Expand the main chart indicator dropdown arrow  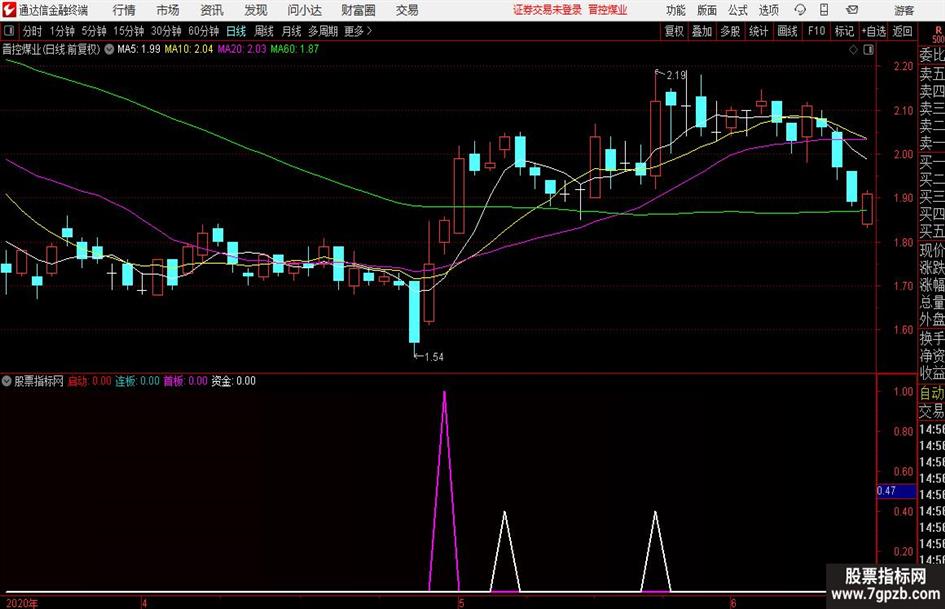[109, 49]
